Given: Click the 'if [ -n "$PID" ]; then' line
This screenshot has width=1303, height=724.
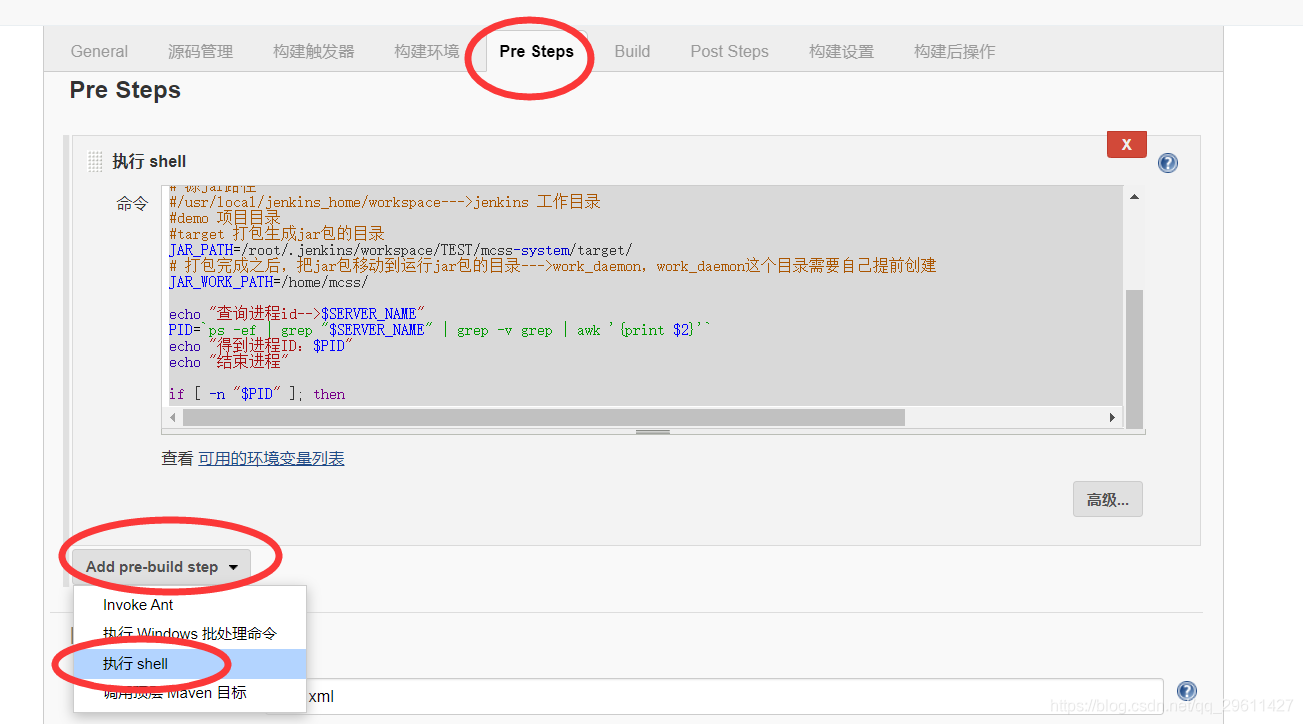Looking at the screenshot, I should pos(257,394).
